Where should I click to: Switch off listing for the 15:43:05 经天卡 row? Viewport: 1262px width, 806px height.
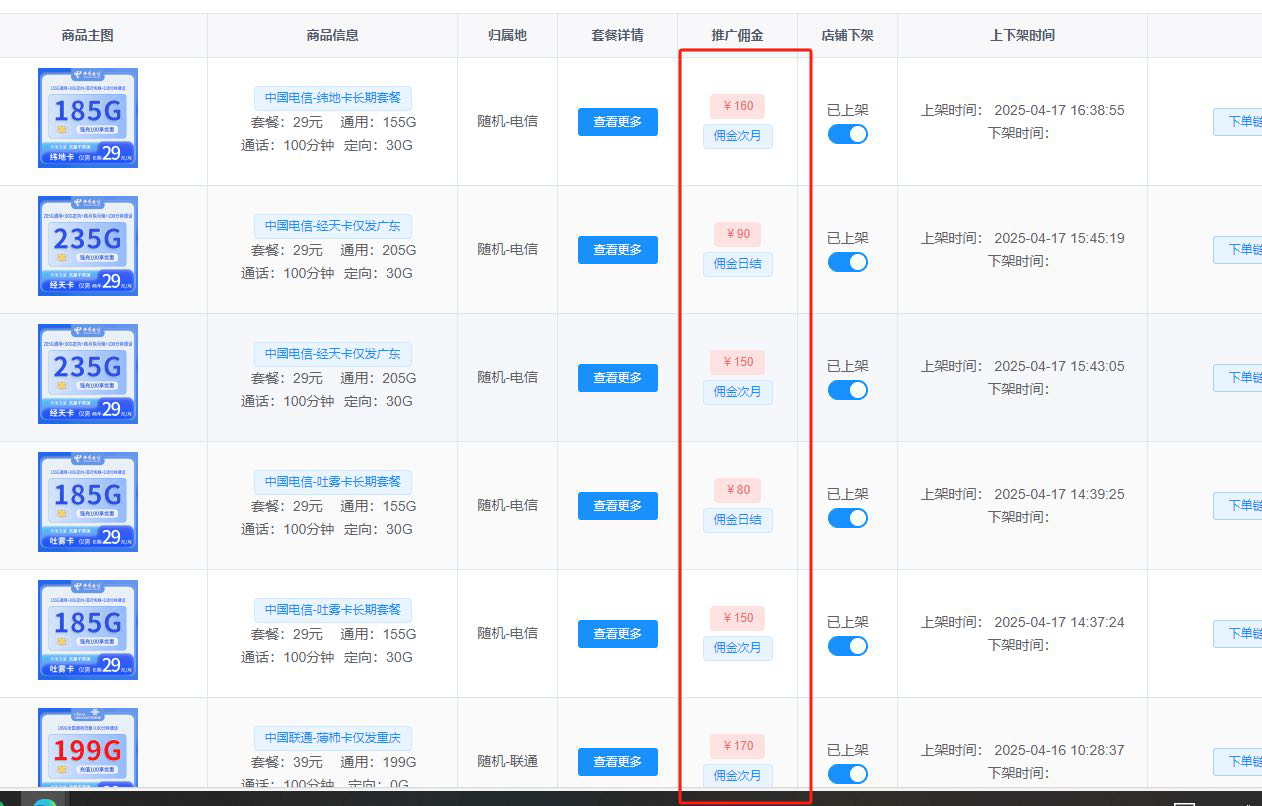pyautogui.click(x=848, y=390)
